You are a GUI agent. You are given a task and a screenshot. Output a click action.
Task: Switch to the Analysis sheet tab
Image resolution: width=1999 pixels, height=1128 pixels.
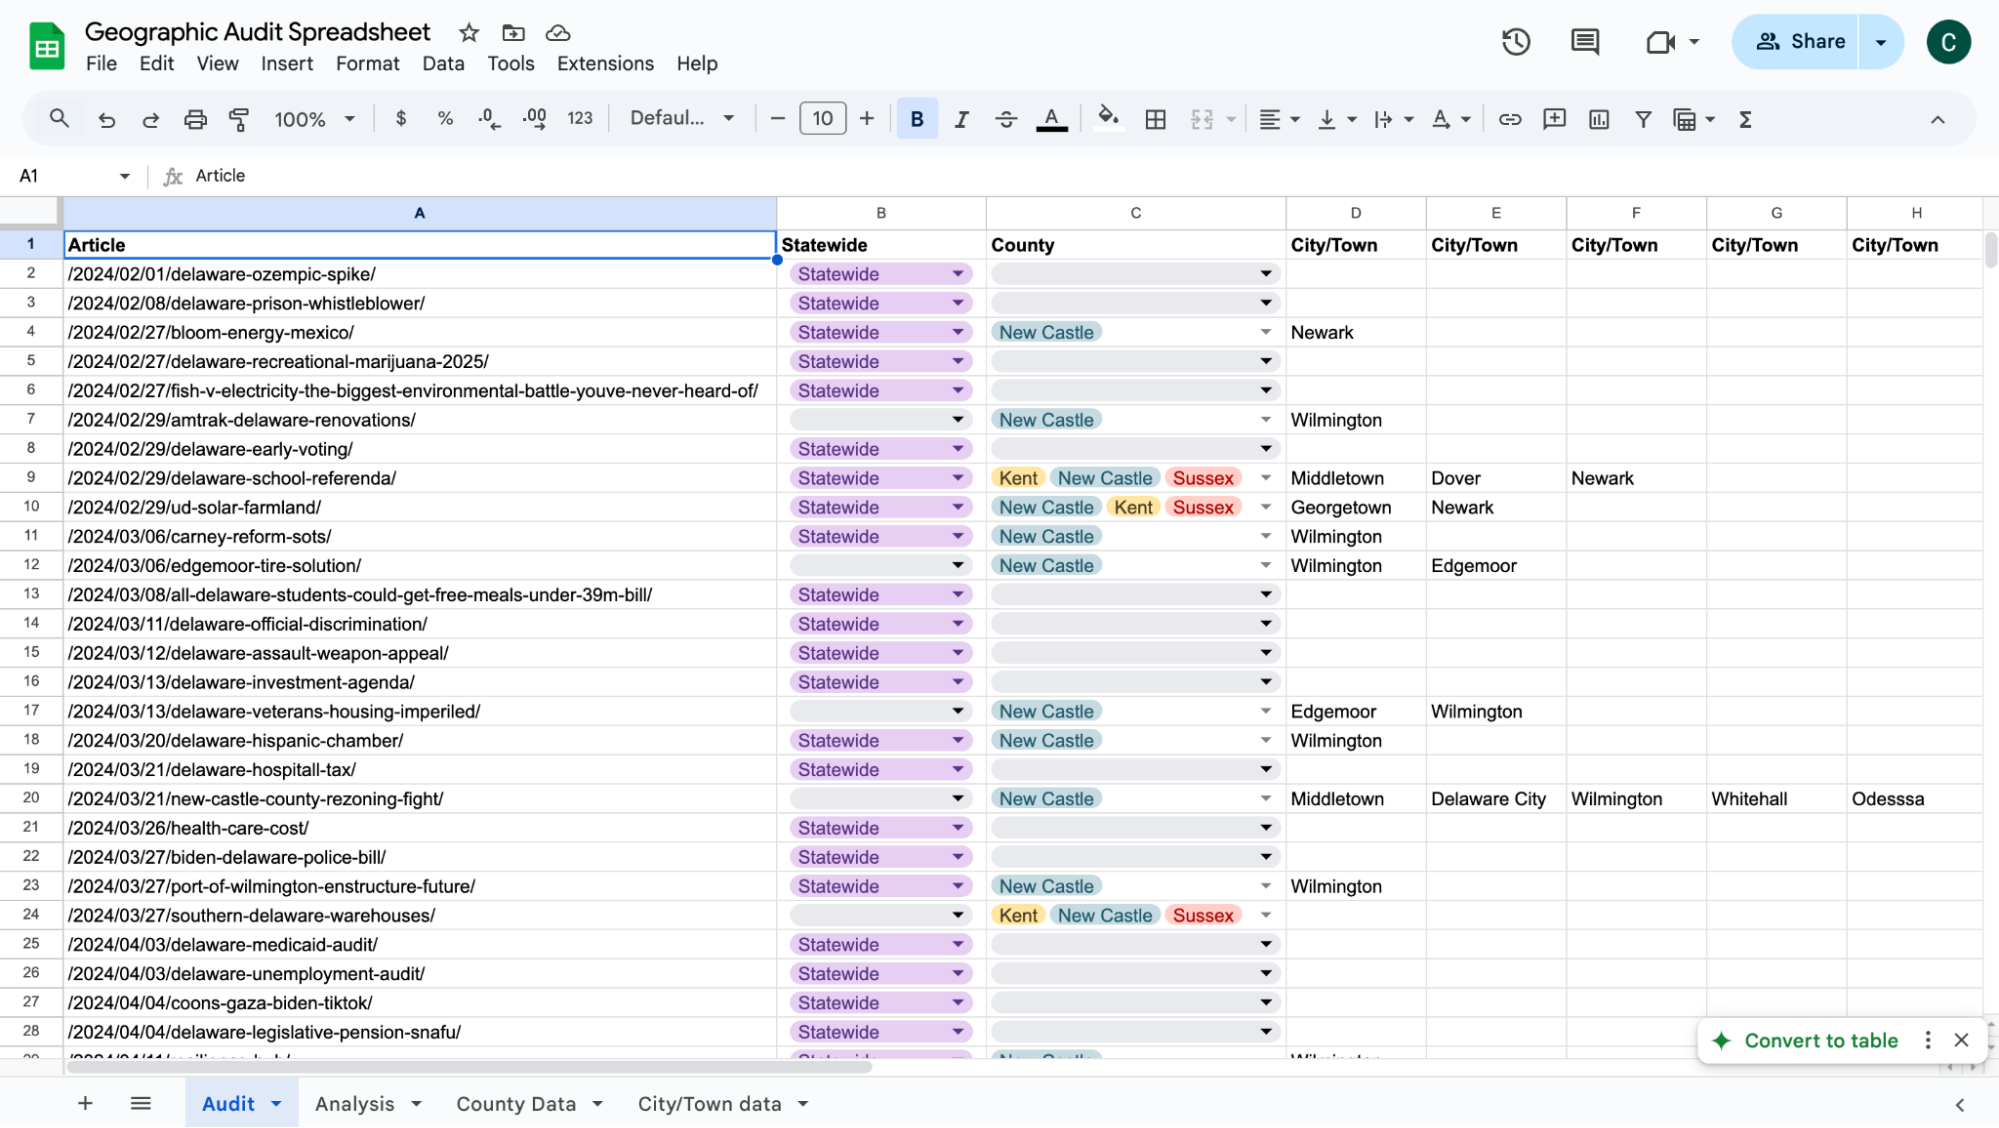pos(367,1103)
